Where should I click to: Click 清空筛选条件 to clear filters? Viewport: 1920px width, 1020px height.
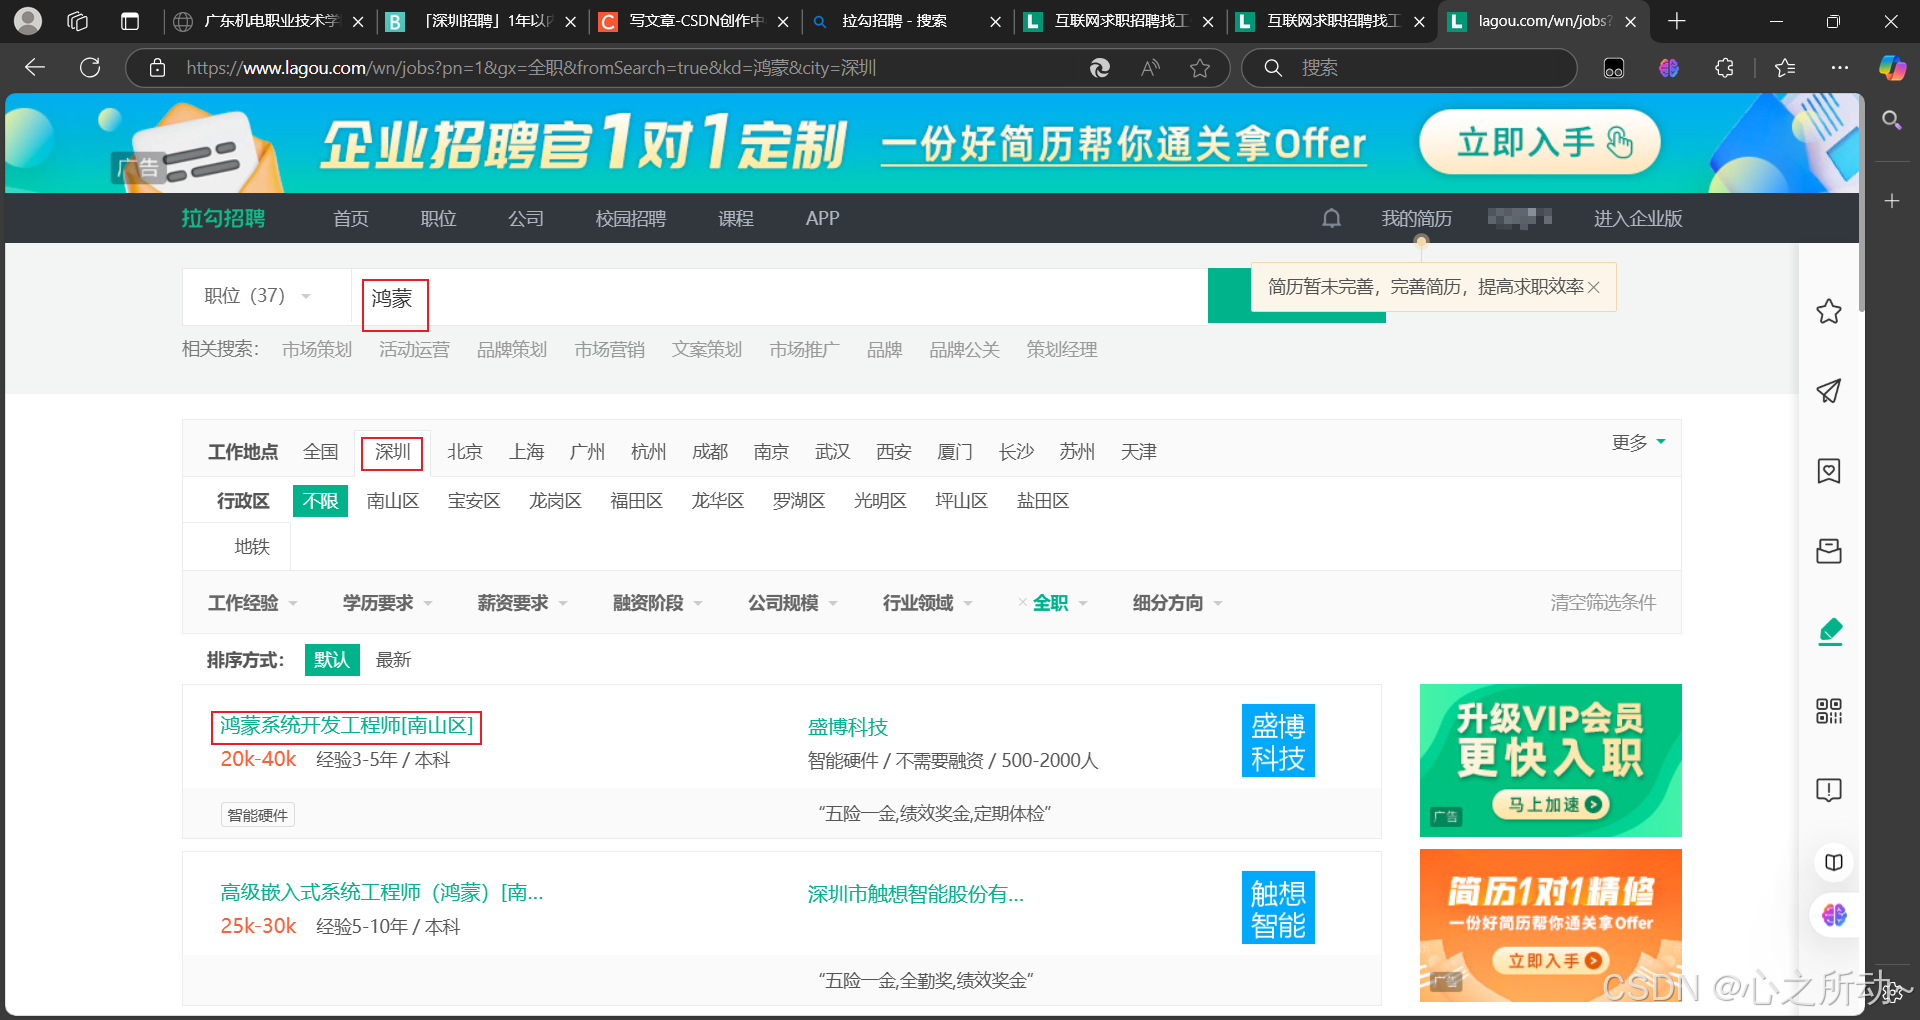point(1603,602)
